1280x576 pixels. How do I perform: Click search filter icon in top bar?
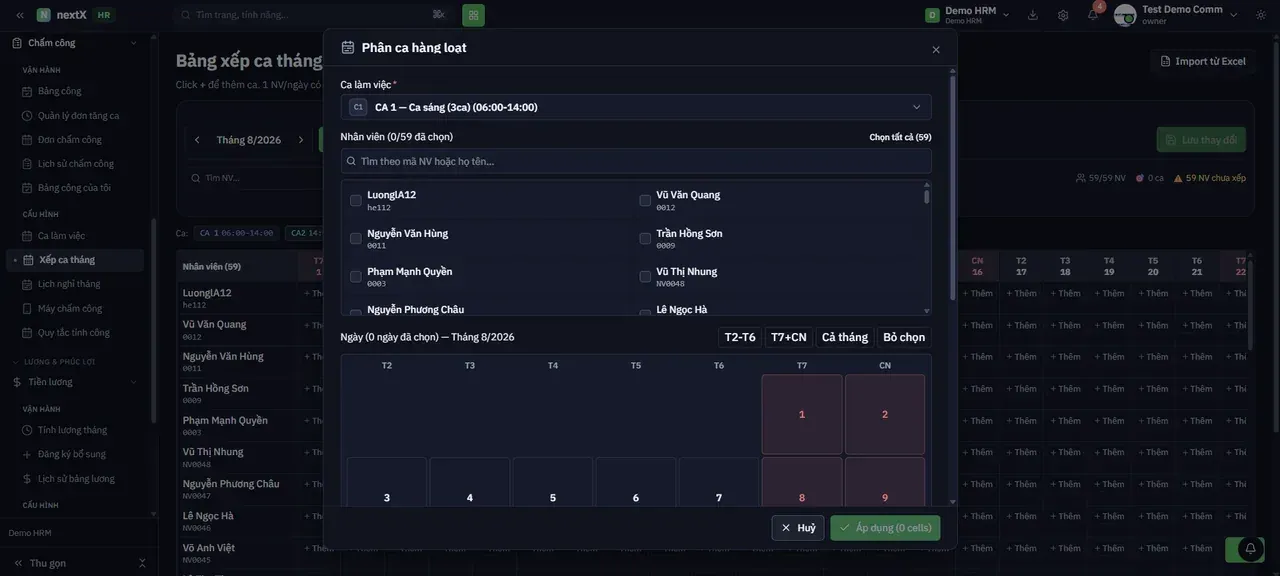pos(438,14)
